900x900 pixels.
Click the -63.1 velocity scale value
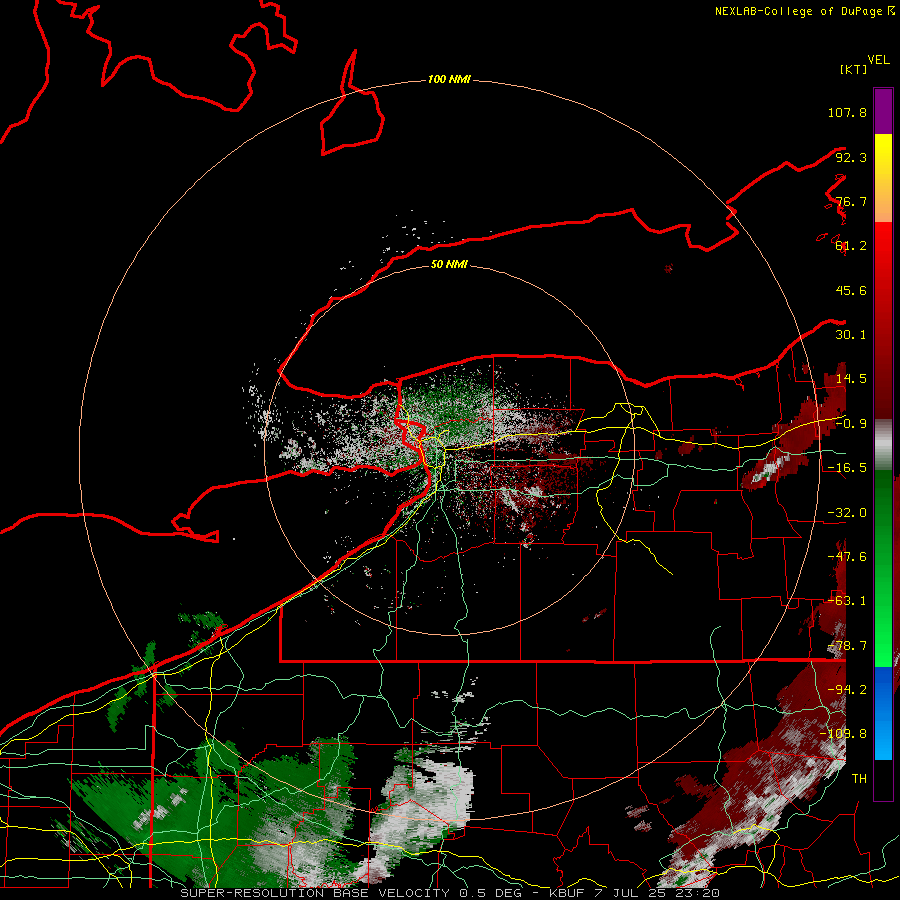point(847,601)
